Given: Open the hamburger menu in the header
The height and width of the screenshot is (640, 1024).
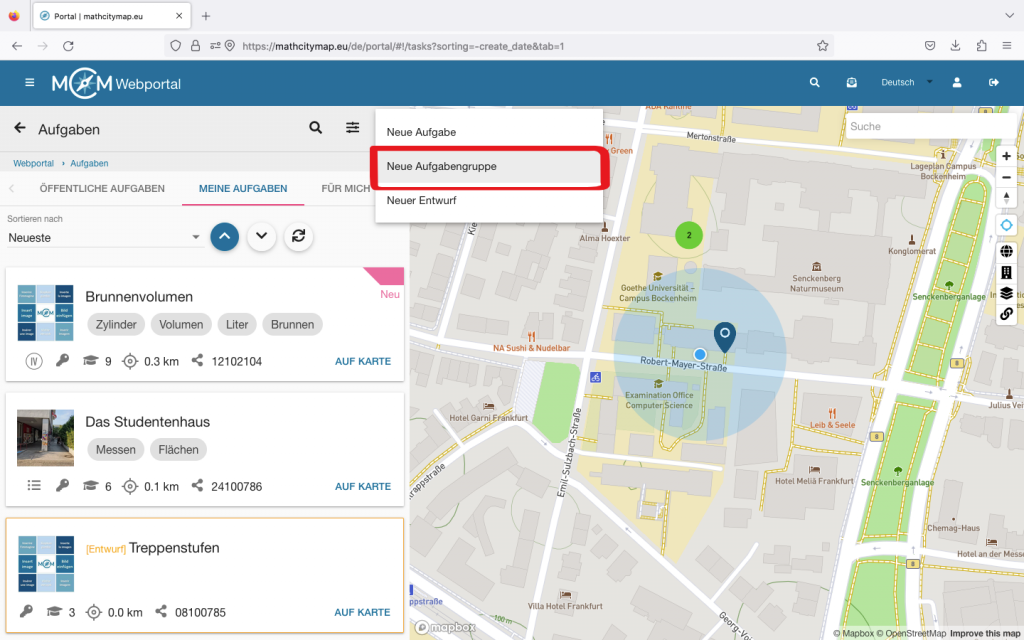Looking at the screenshot, I should [x=30, y=83].
